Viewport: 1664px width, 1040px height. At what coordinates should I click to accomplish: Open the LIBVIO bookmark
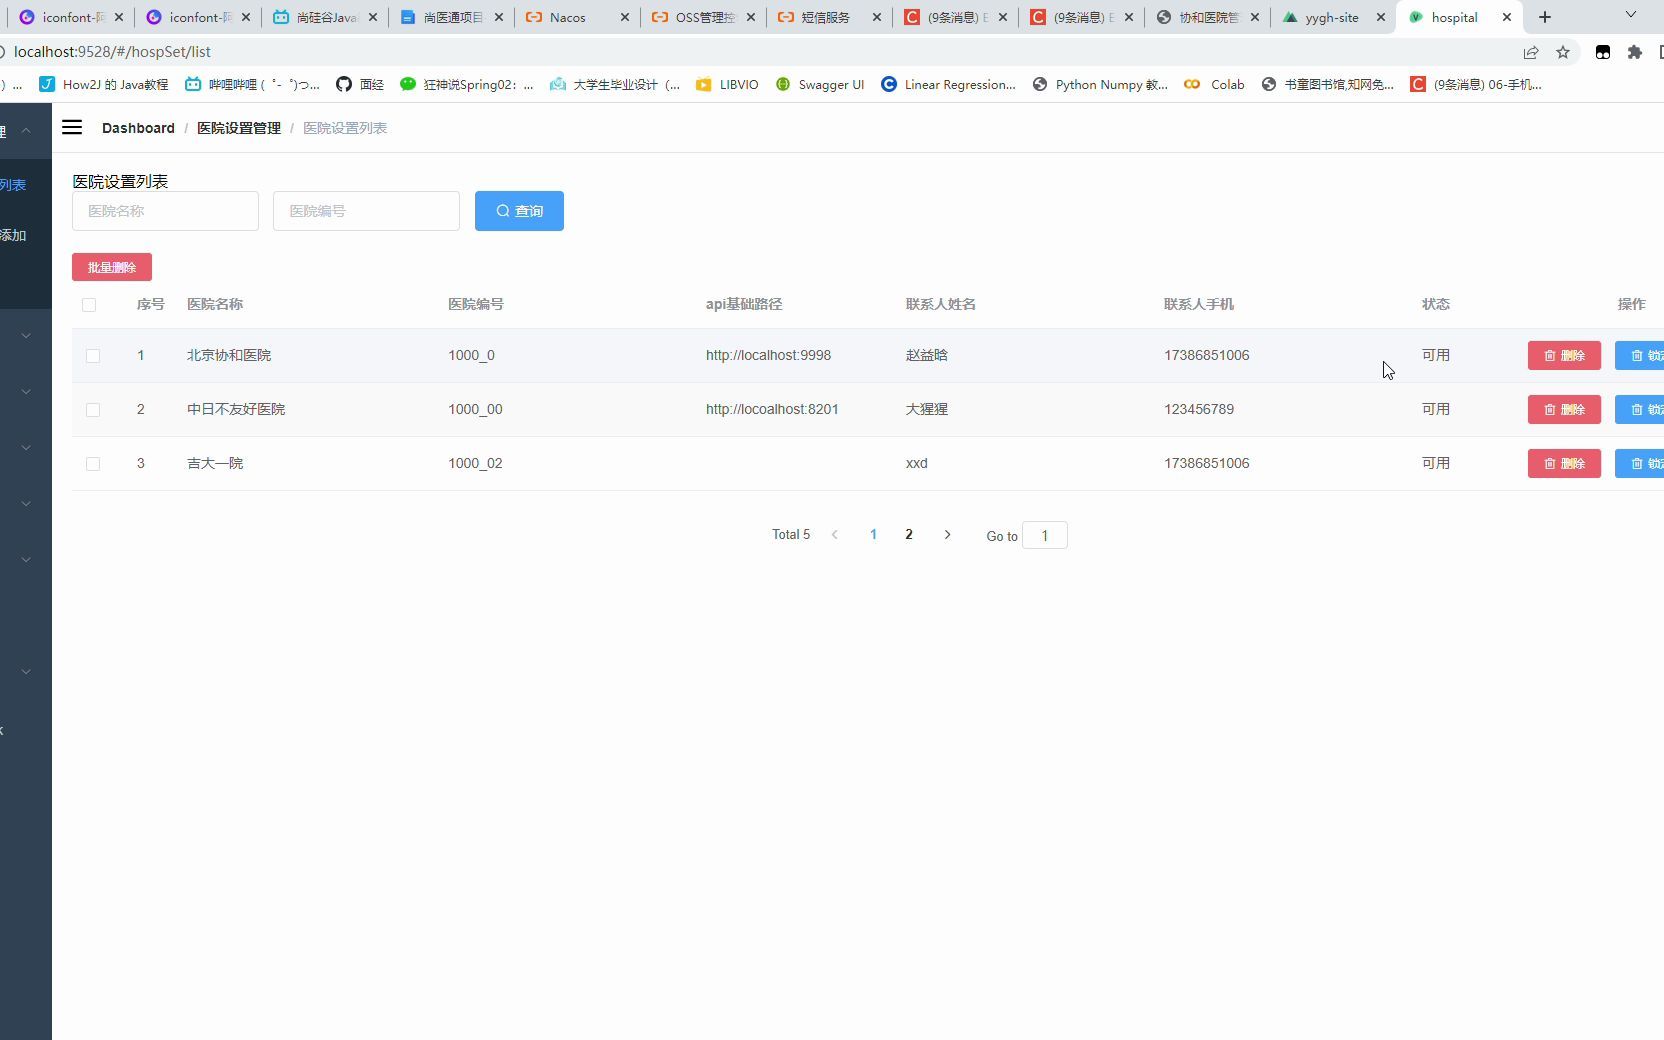[x=727, y=85]
